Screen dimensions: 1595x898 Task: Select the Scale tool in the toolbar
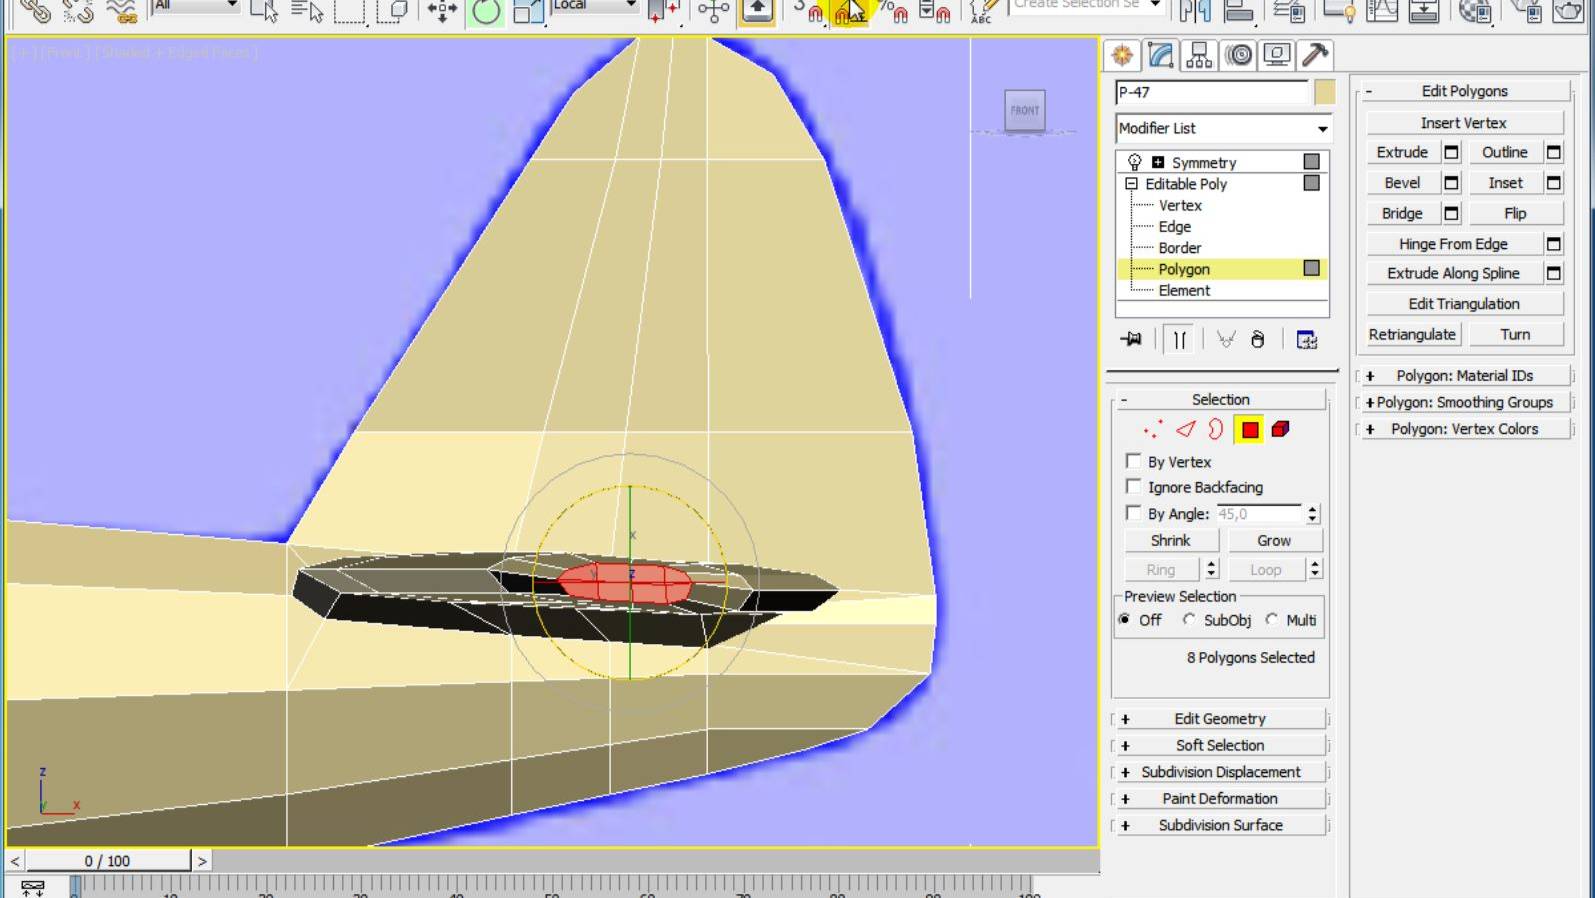click(x=528, y=11)
